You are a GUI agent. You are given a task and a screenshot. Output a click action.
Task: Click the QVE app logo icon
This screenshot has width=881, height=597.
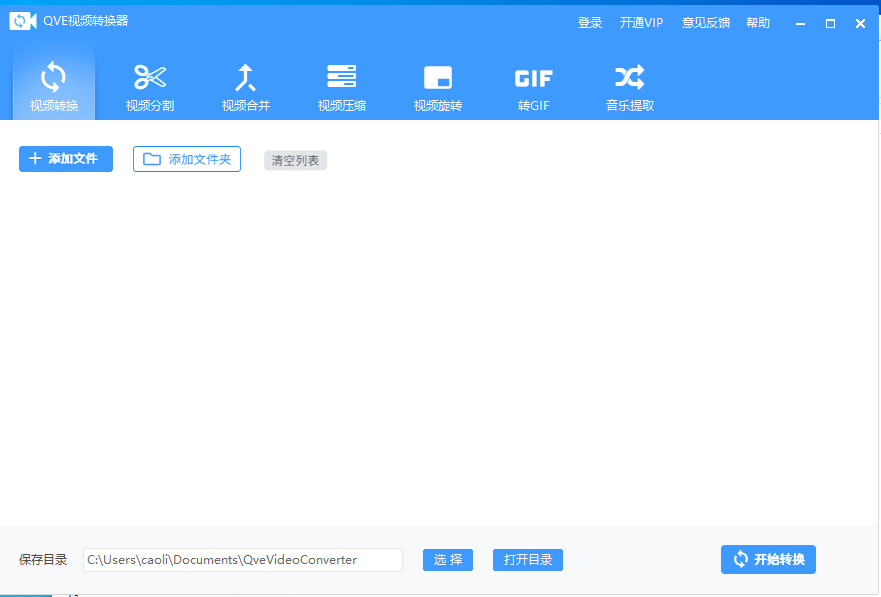pos(23,21)
